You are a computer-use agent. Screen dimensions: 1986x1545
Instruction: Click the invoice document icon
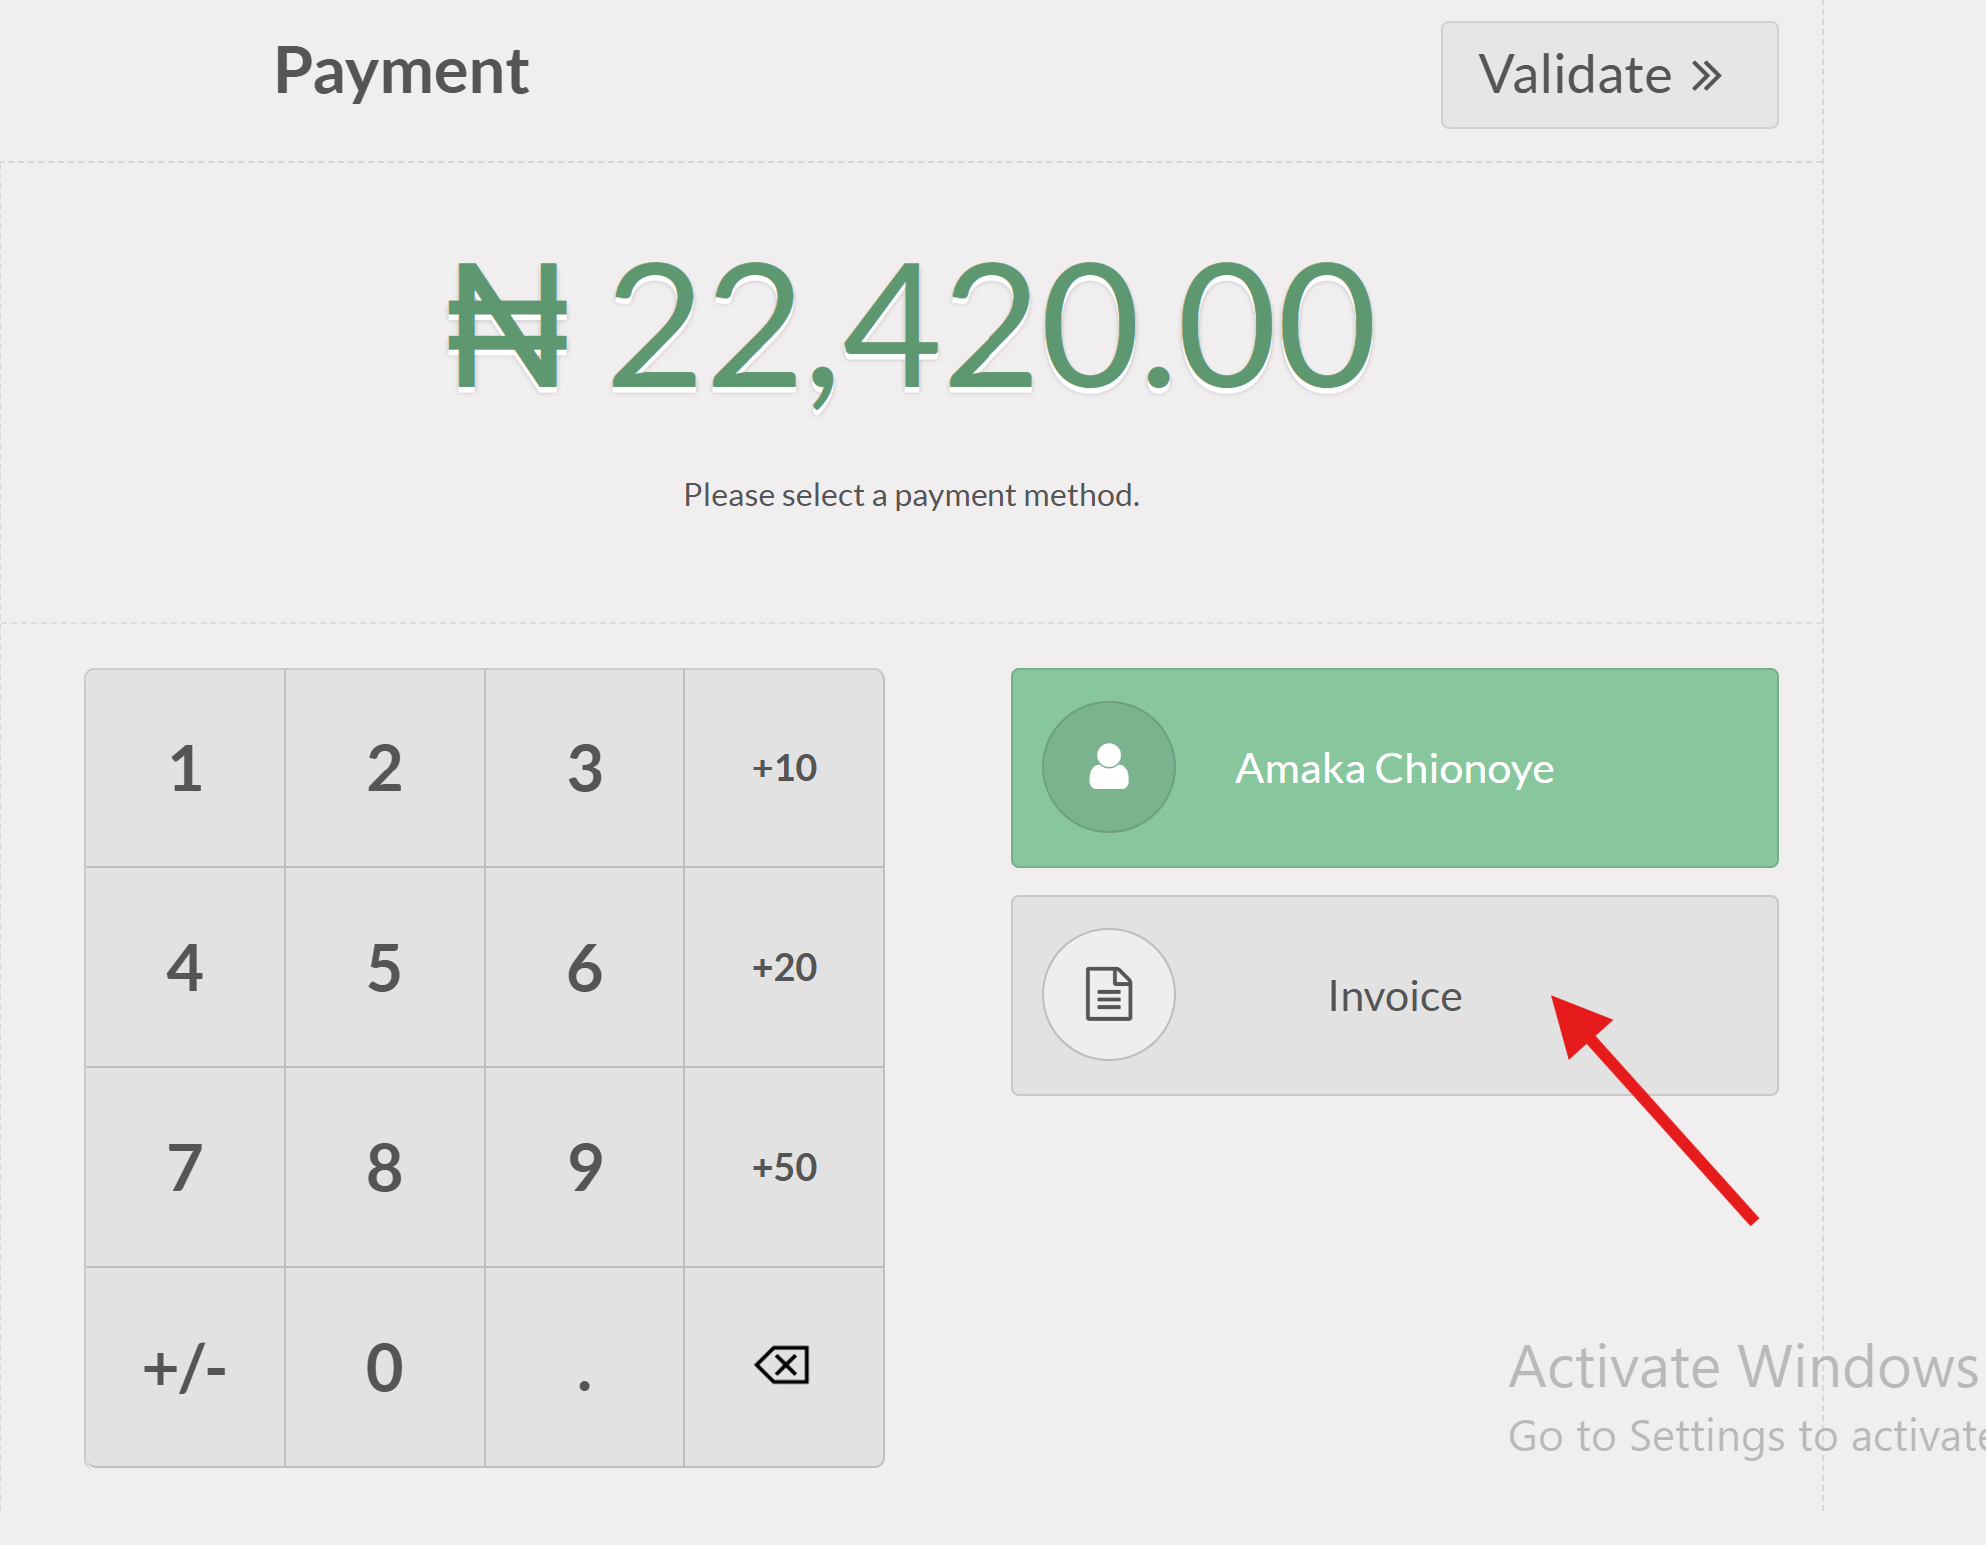click(x=1108, y=994)
